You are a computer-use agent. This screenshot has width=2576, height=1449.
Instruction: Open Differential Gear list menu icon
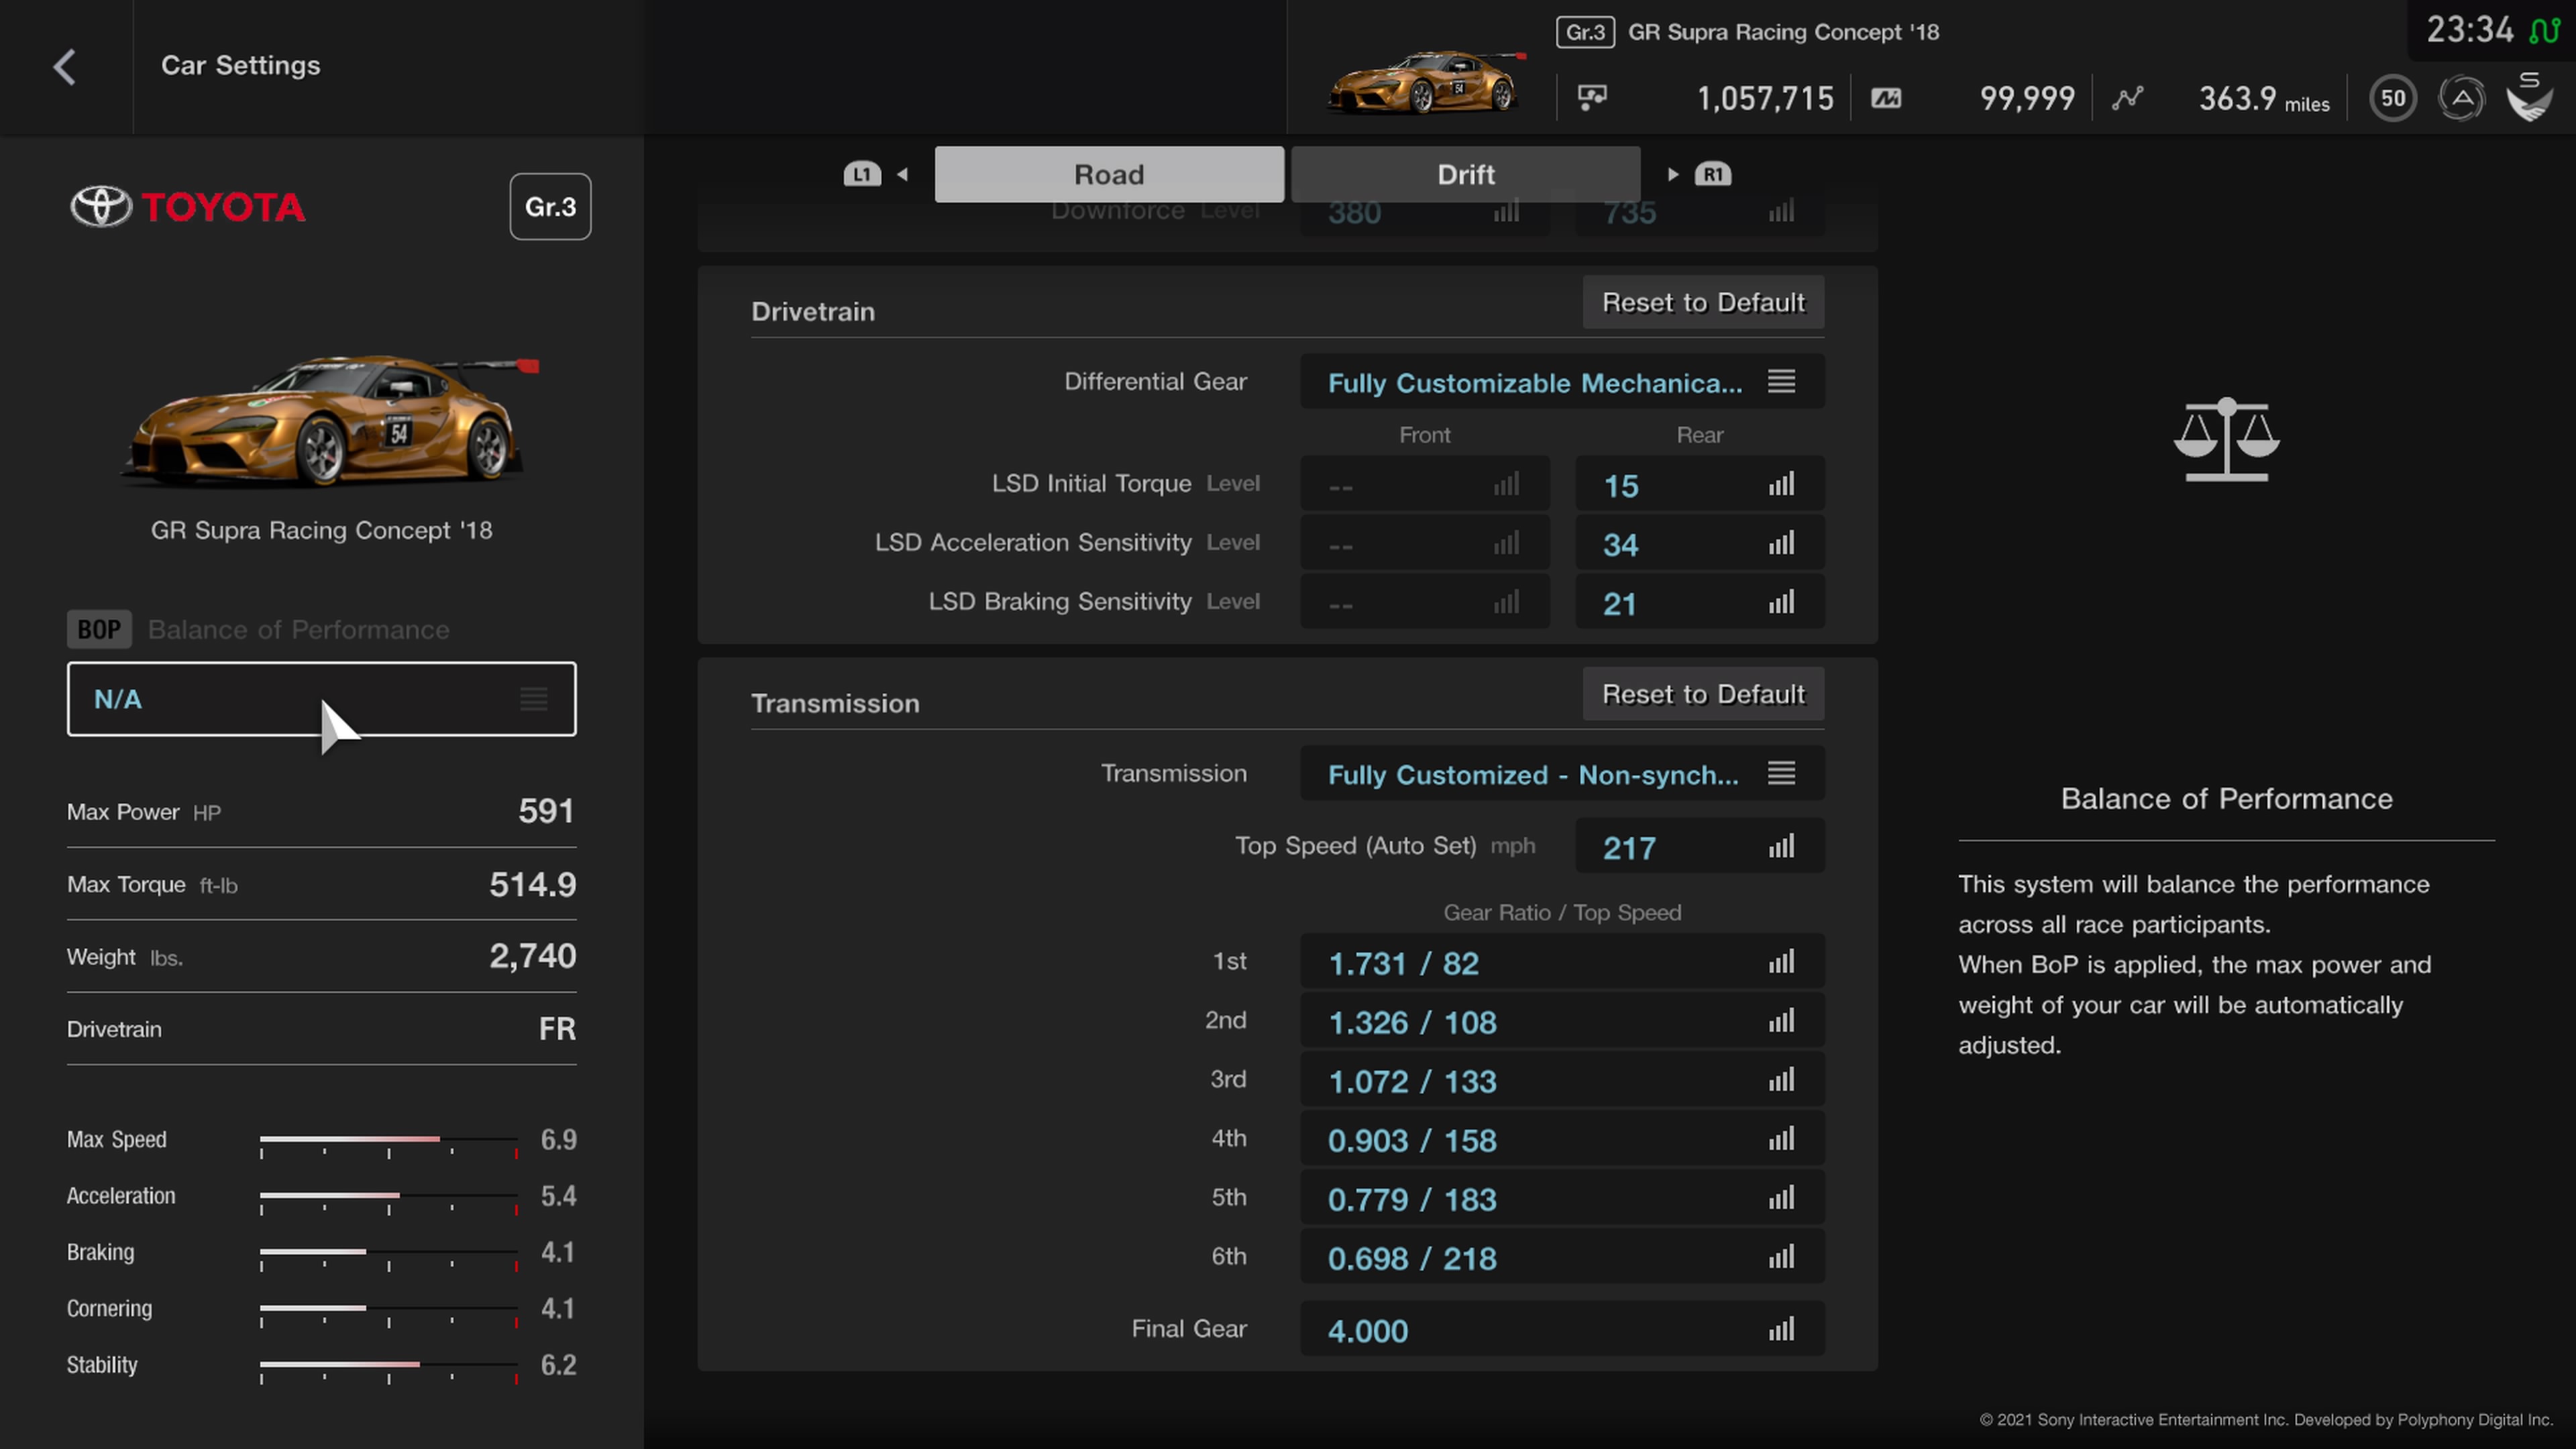[x=1781, y=381]
